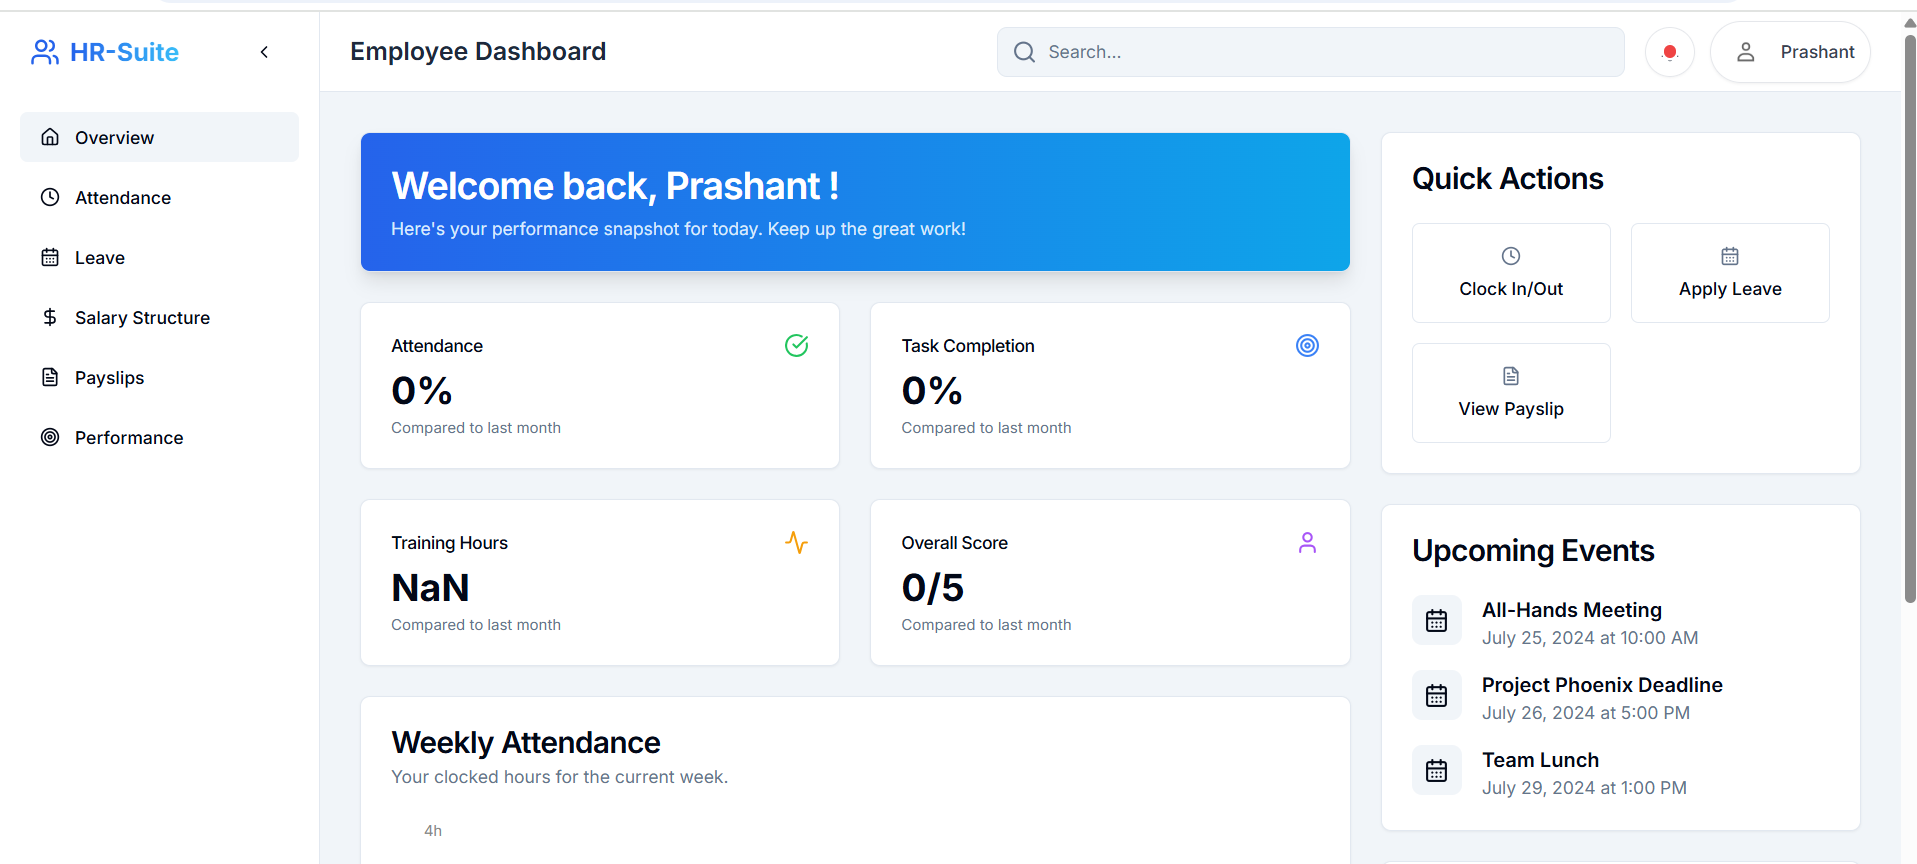Click the green check icon on Attendance card

[797, 345]
